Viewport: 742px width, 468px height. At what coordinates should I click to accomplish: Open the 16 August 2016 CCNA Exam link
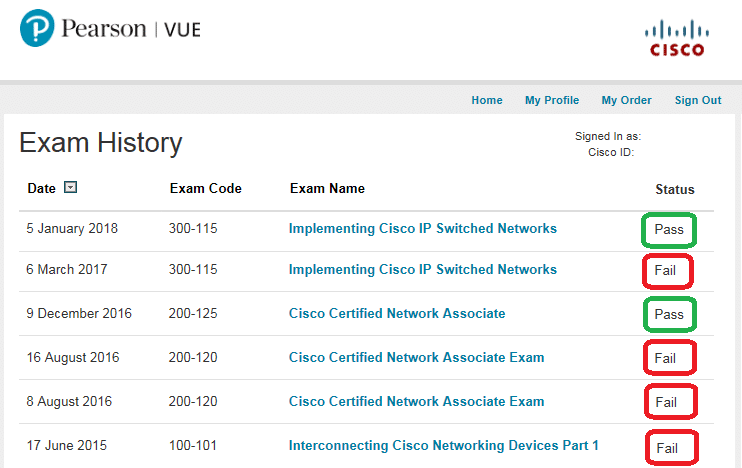(416, 358)
